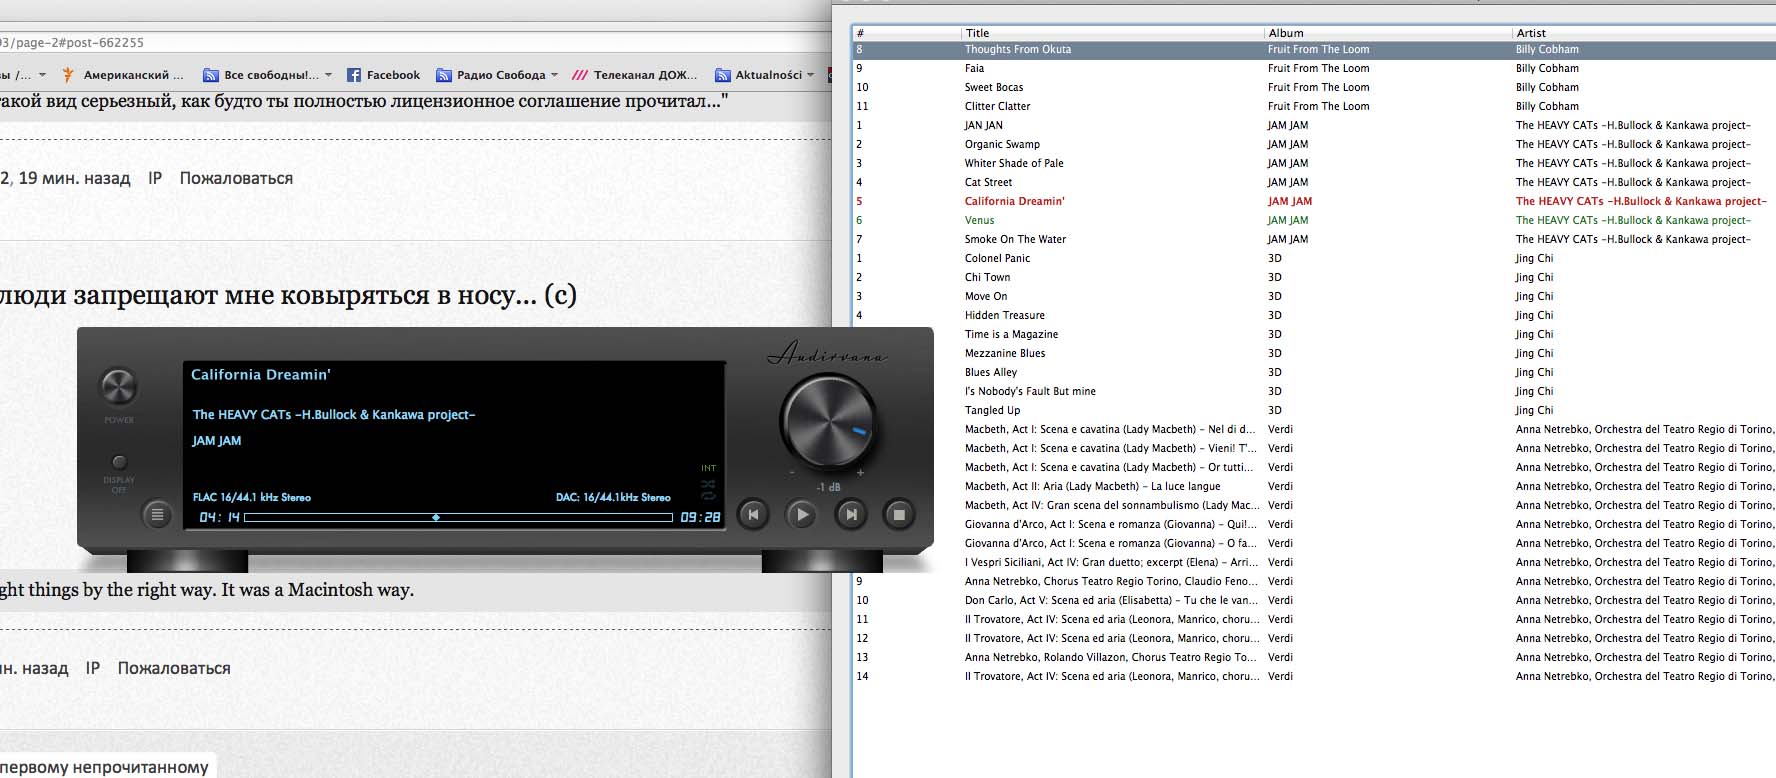Click the Audirvana logo
The image size is (1776, 778).
pos(827,353)
